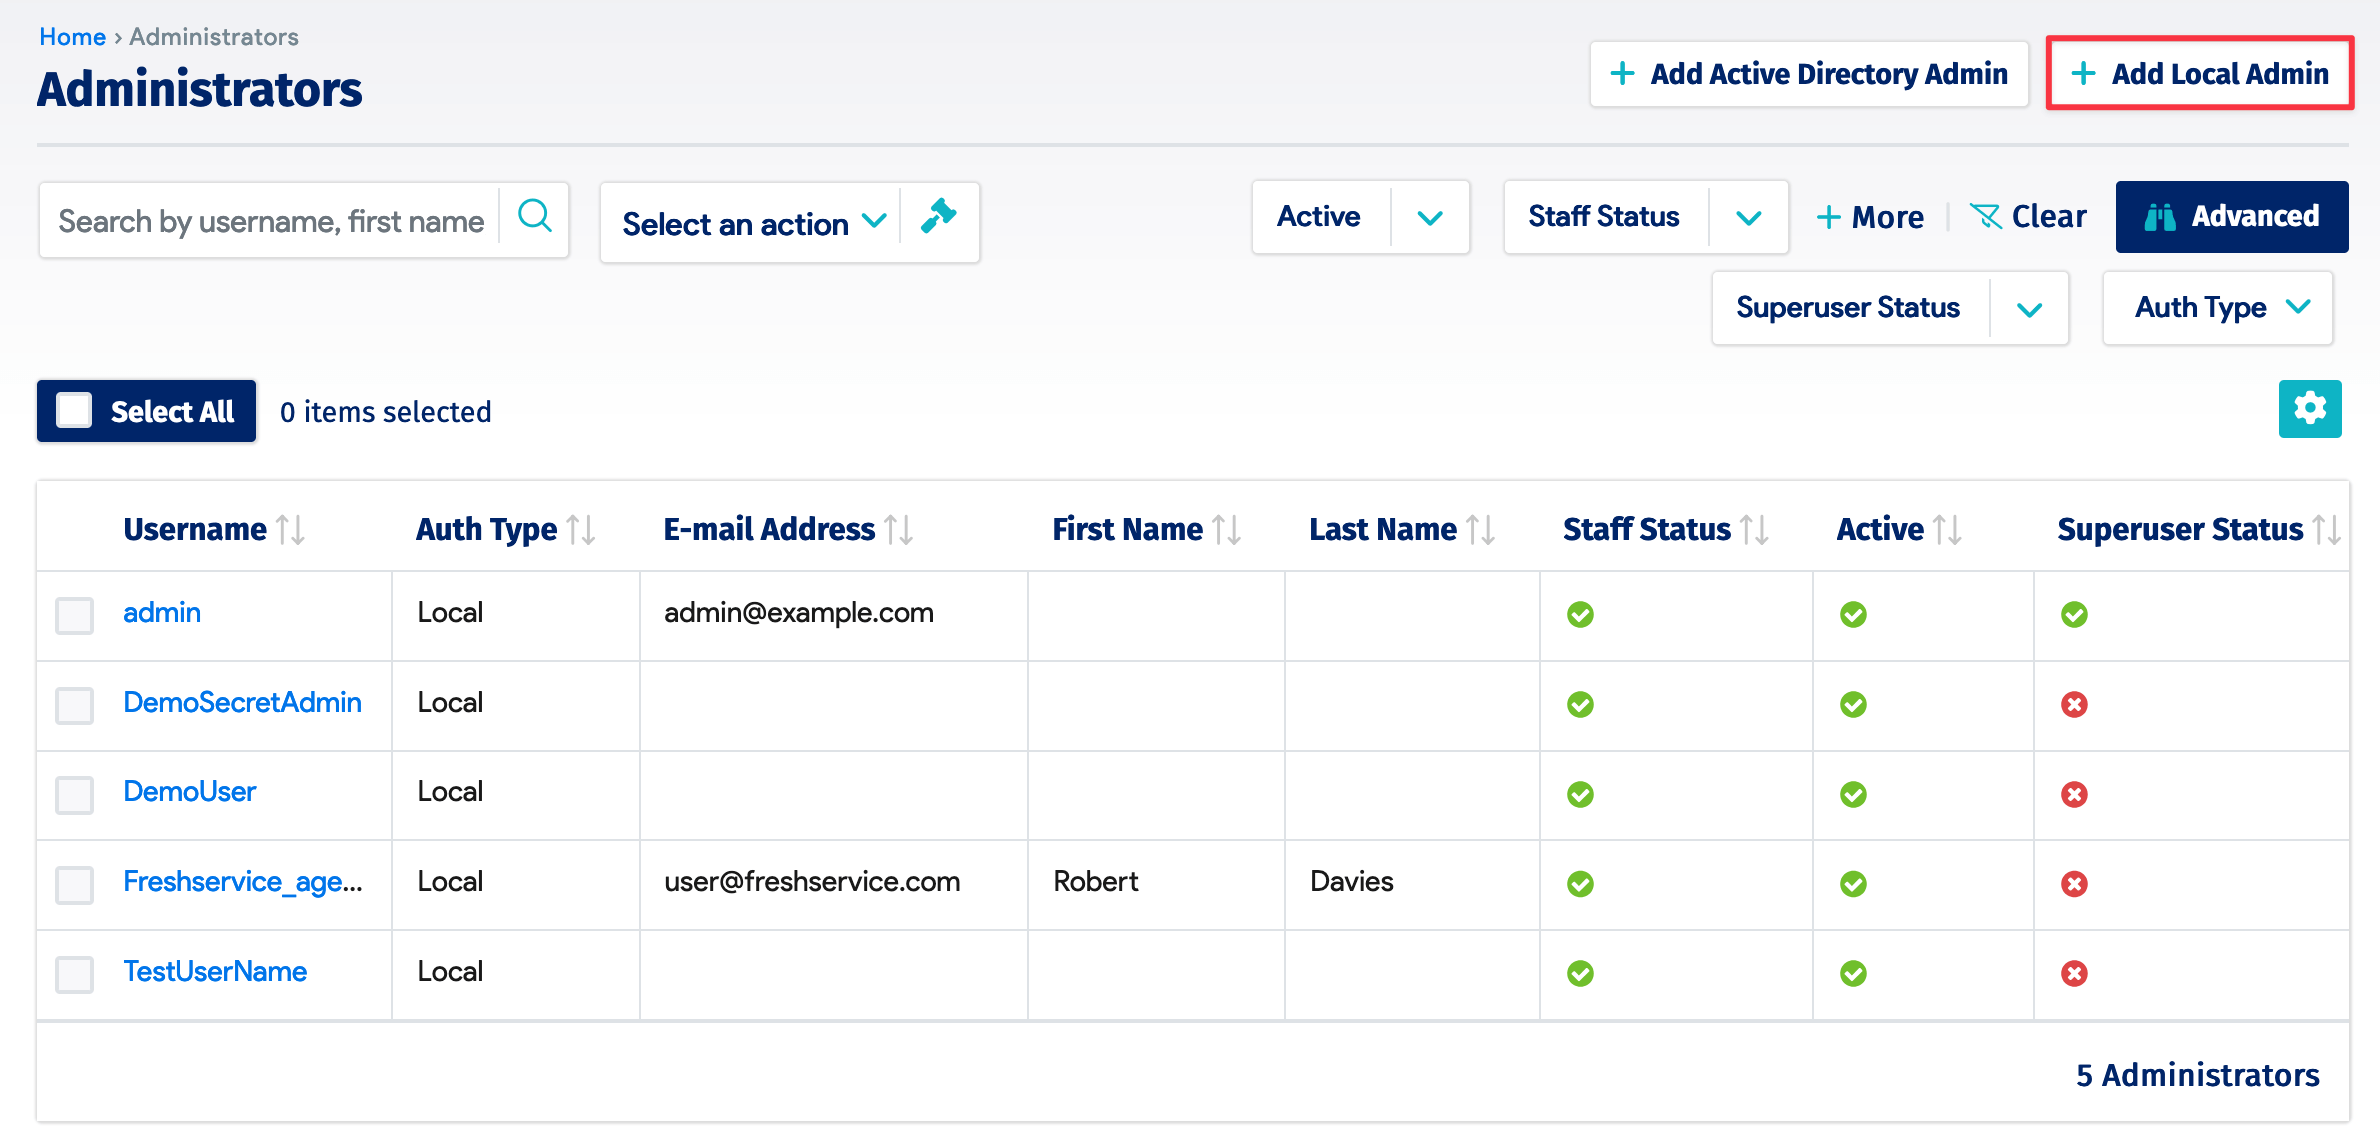Open the table settings gear icon

2310,408
